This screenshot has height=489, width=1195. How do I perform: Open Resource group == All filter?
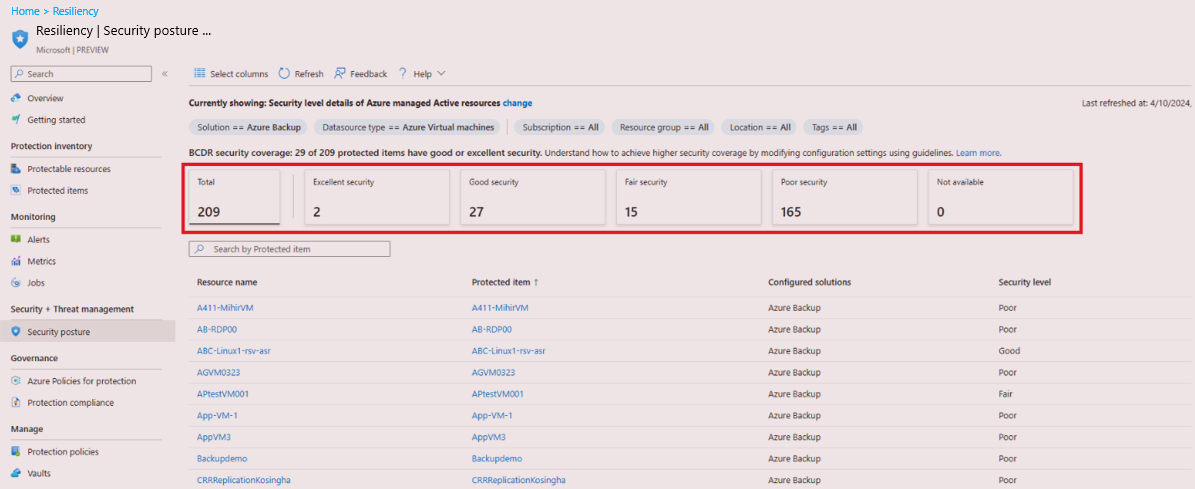pos(663,127)
